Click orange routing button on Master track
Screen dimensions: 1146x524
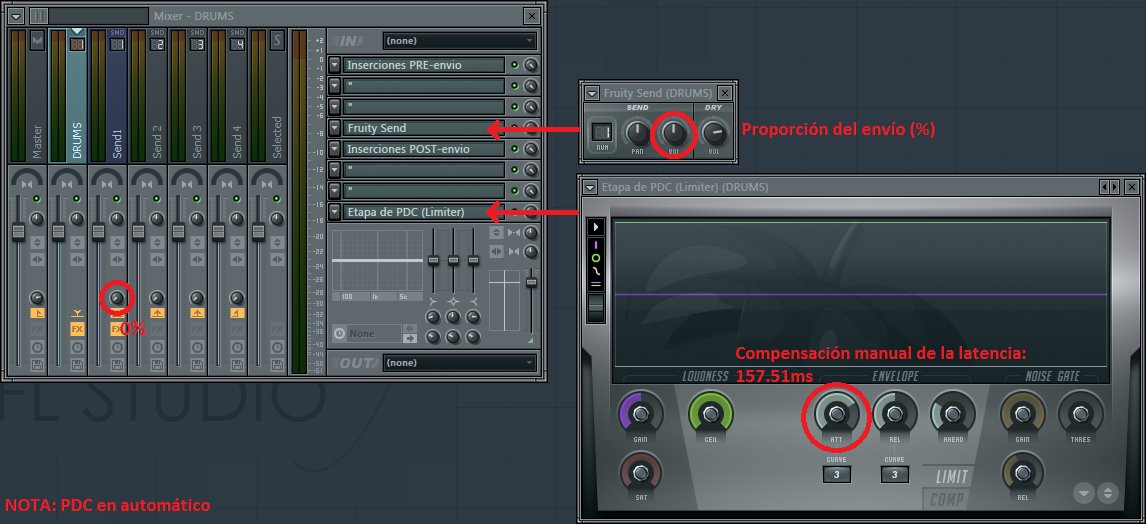click(x=37, y=313)
